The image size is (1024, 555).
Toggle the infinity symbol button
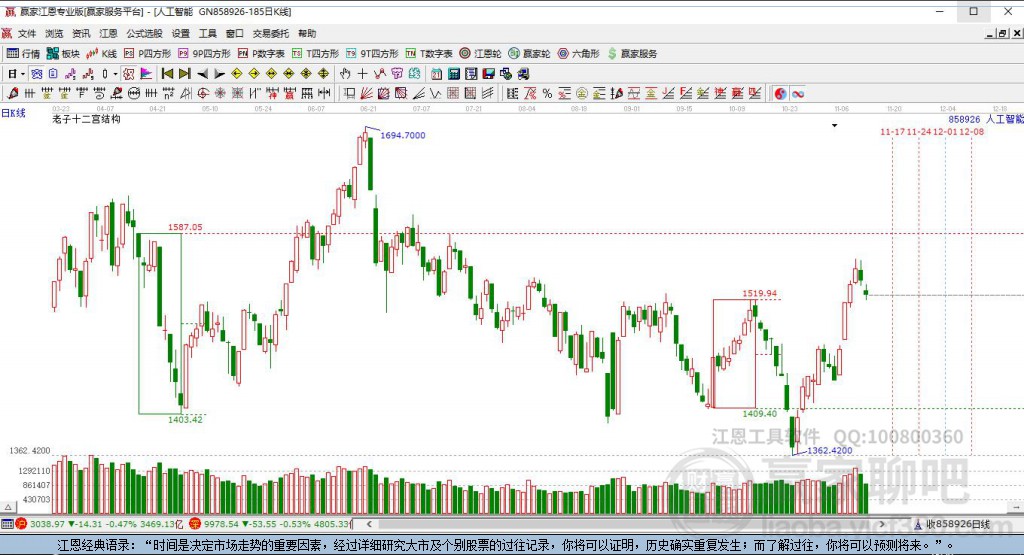pos(797,93)
